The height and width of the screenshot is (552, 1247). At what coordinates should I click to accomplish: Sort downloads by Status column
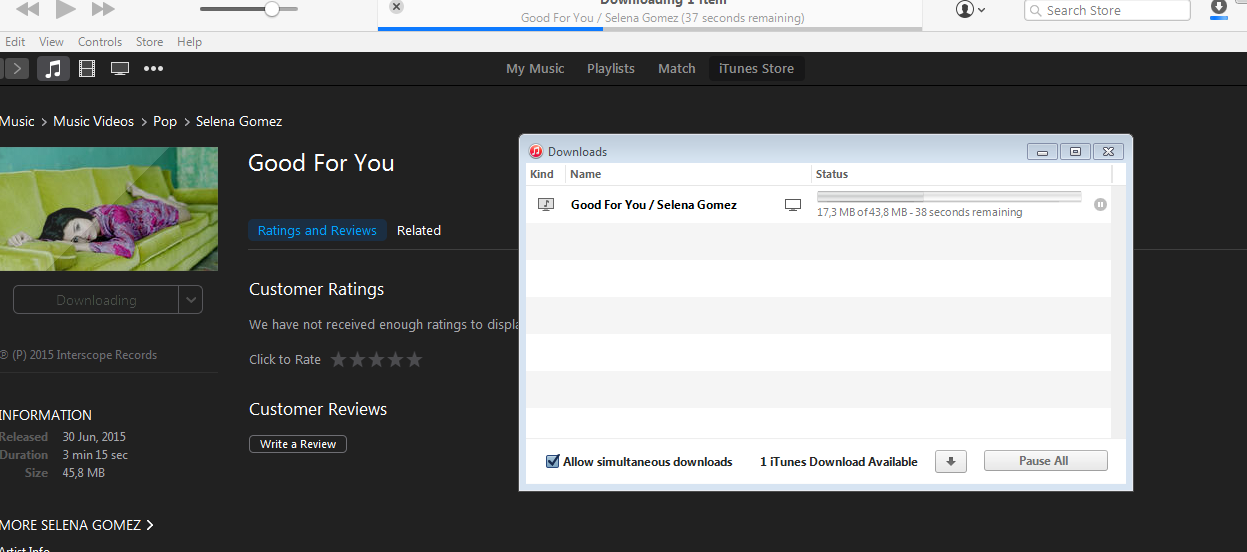pyautogui.click(x=961, y=174)
